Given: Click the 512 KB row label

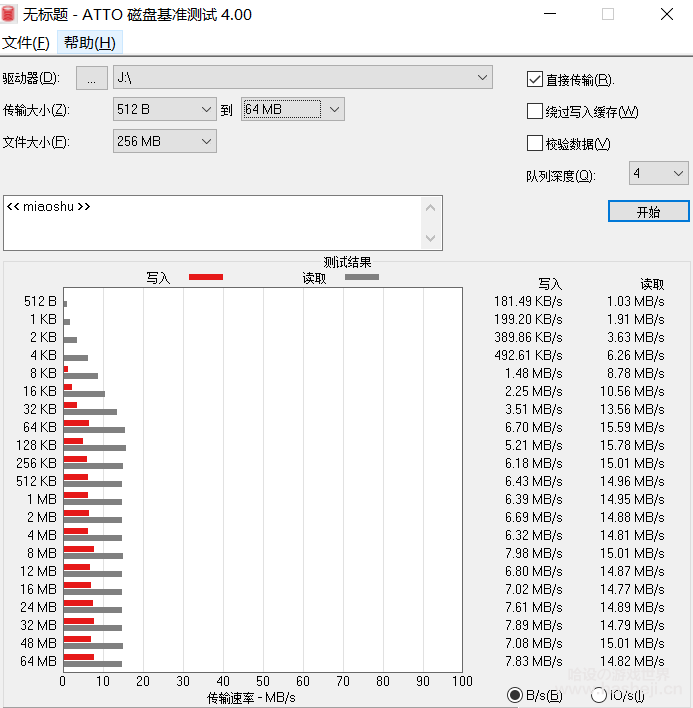Looking at the screenshot, I should [37, 481].
